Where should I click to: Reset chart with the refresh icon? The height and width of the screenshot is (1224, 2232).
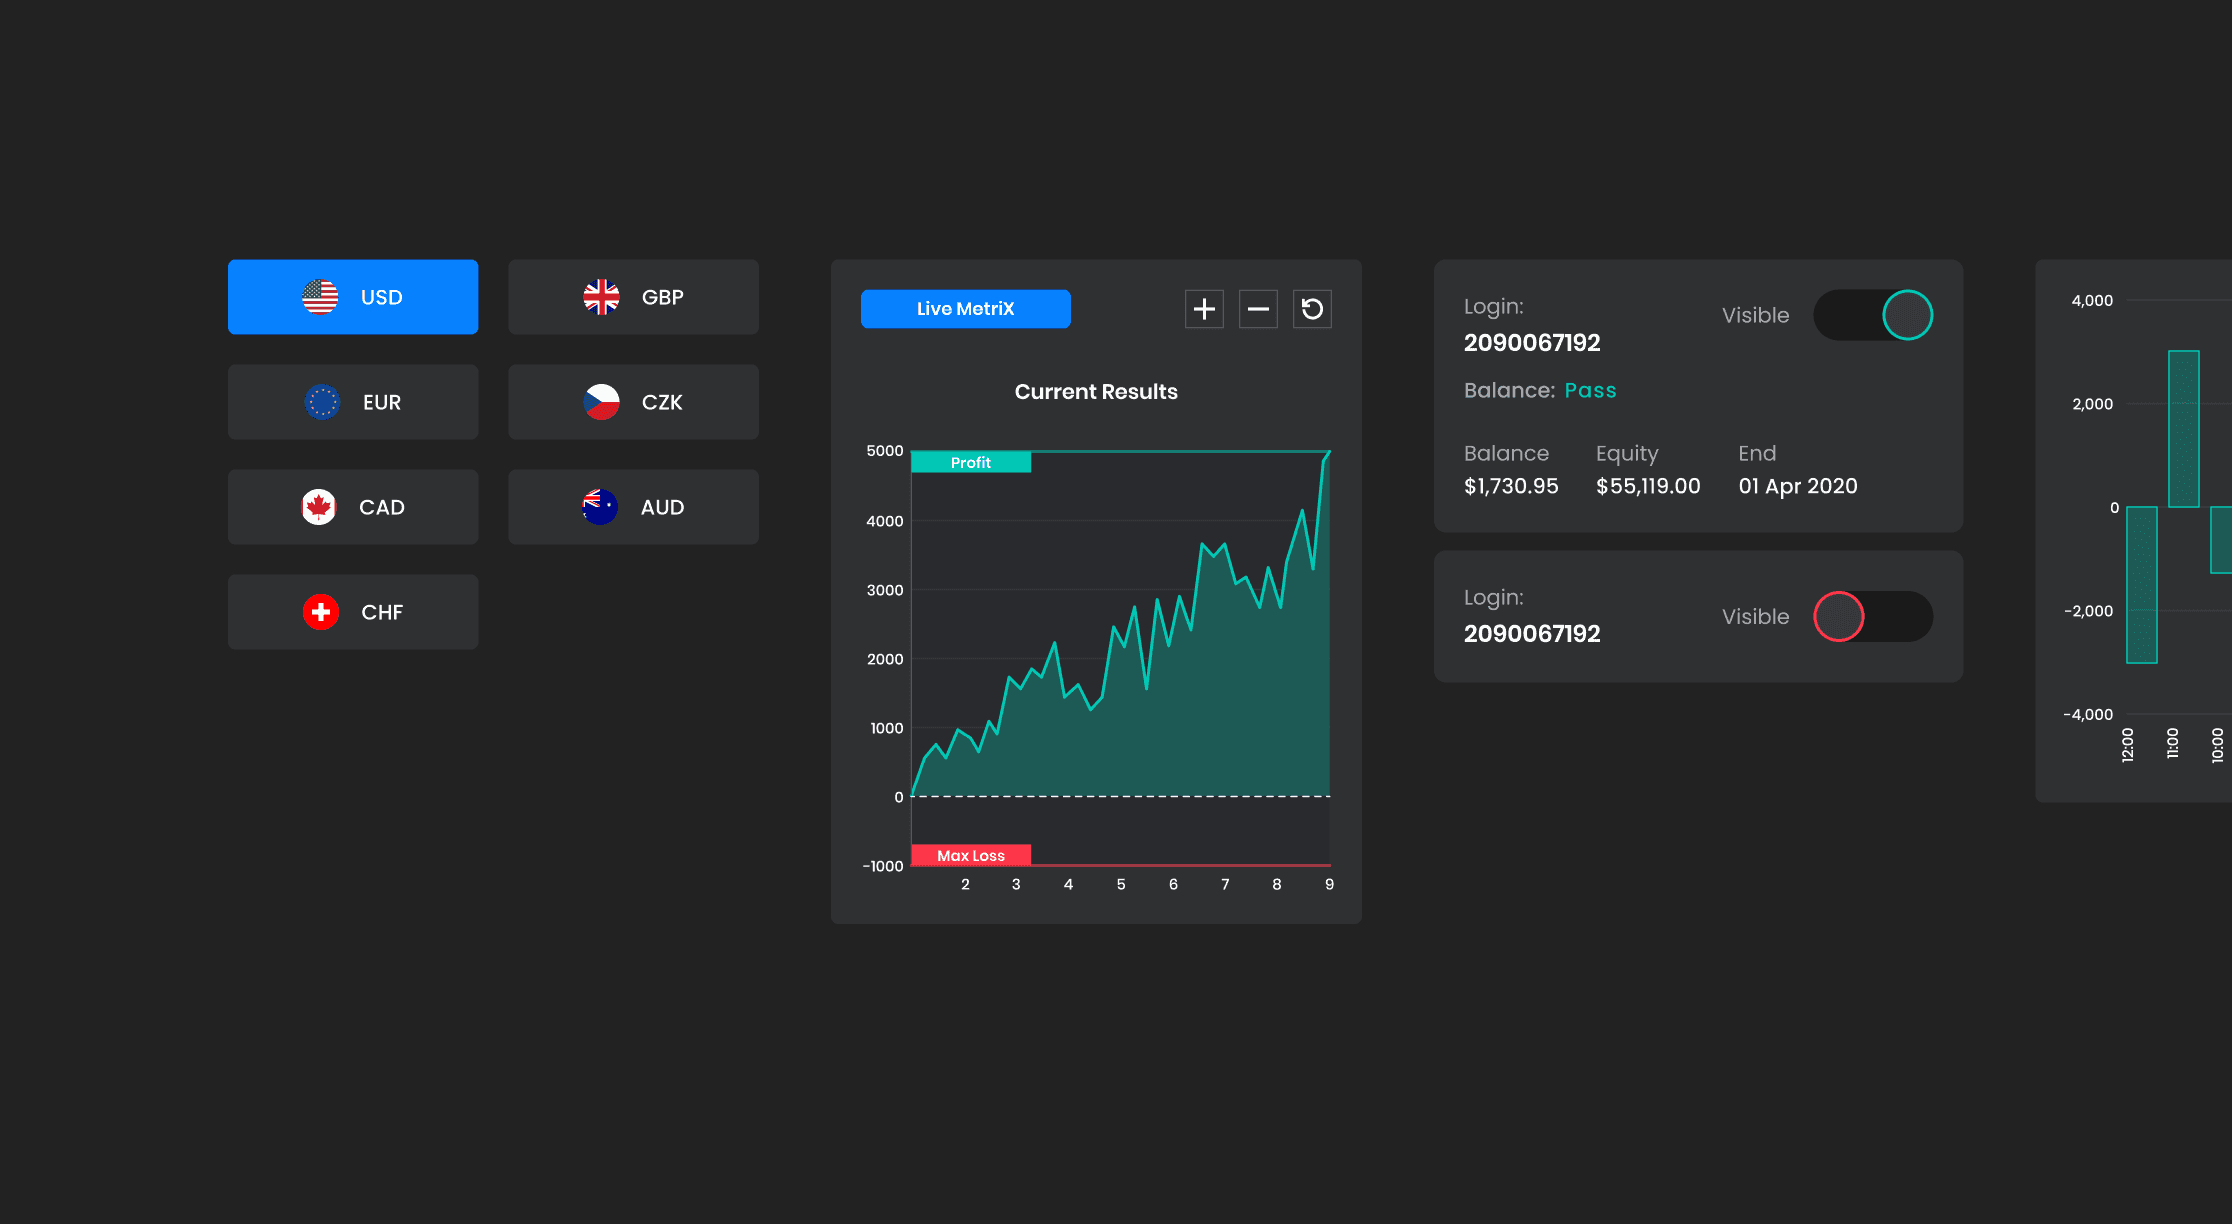[x=1312, y=309]
